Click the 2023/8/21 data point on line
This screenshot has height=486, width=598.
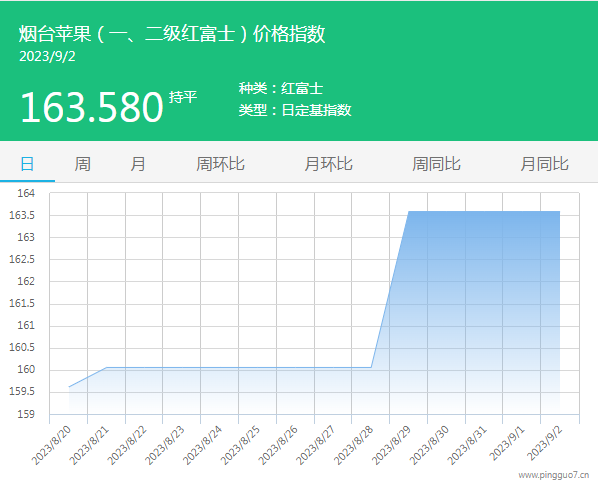(x=106, y=367)
